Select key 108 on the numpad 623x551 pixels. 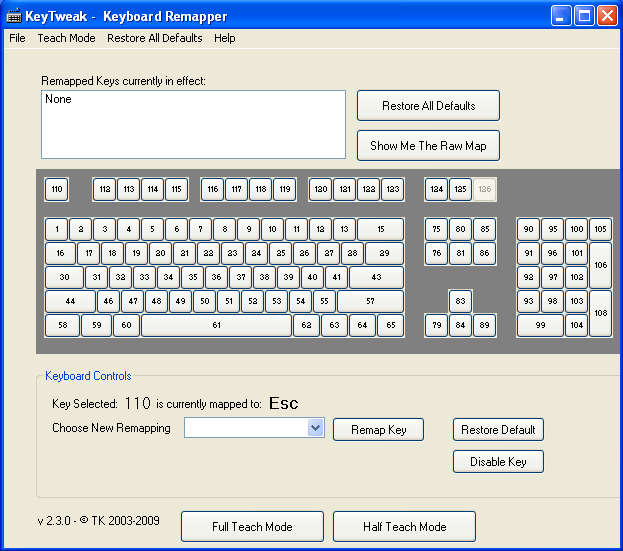[x=600, y=313]
